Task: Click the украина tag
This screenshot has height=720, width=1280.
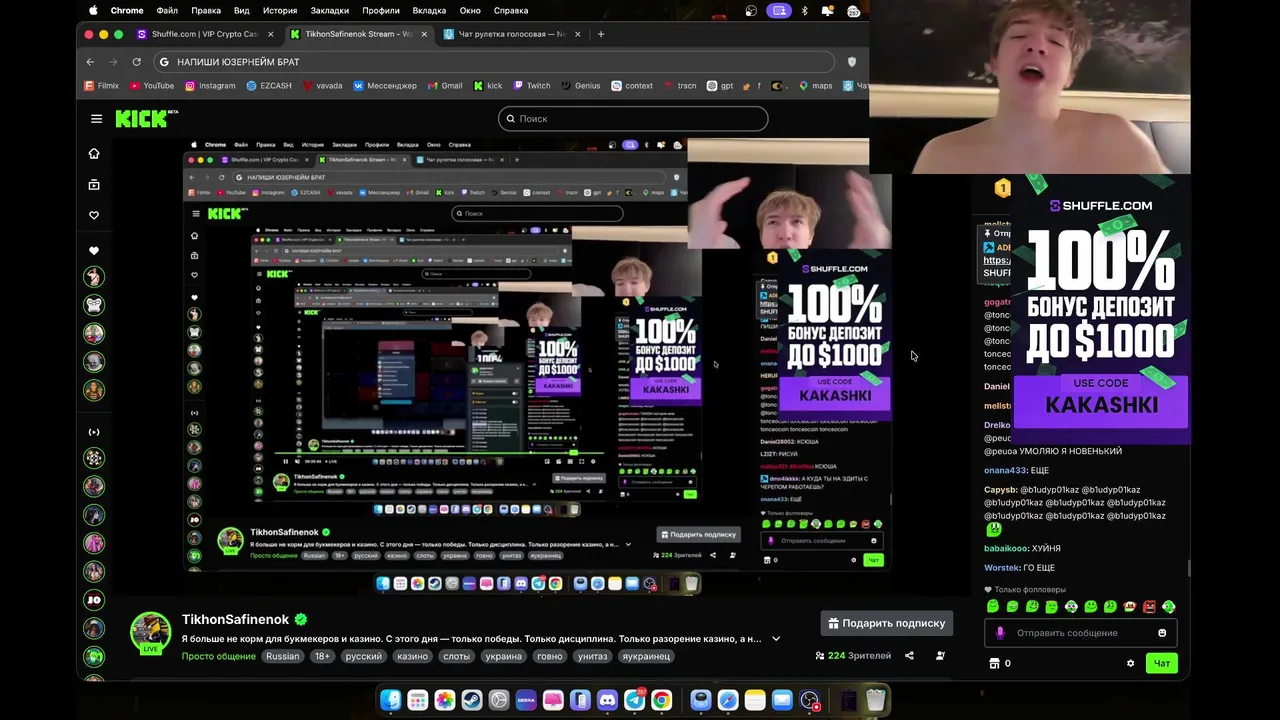Action: pyautogui.click(x=504, y=656)
